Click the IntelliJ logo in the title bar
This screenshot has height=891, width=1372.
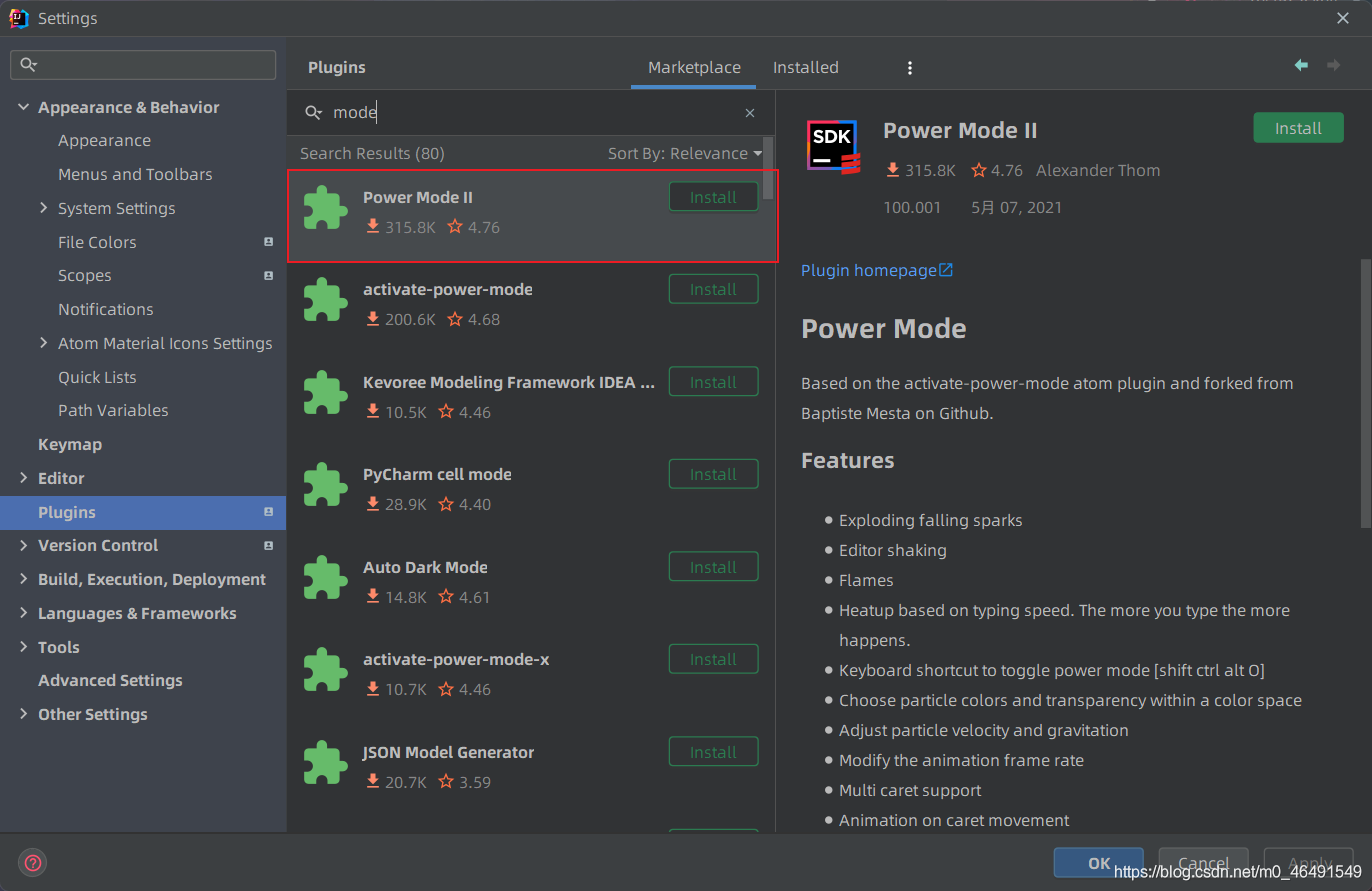pos(19,18)
